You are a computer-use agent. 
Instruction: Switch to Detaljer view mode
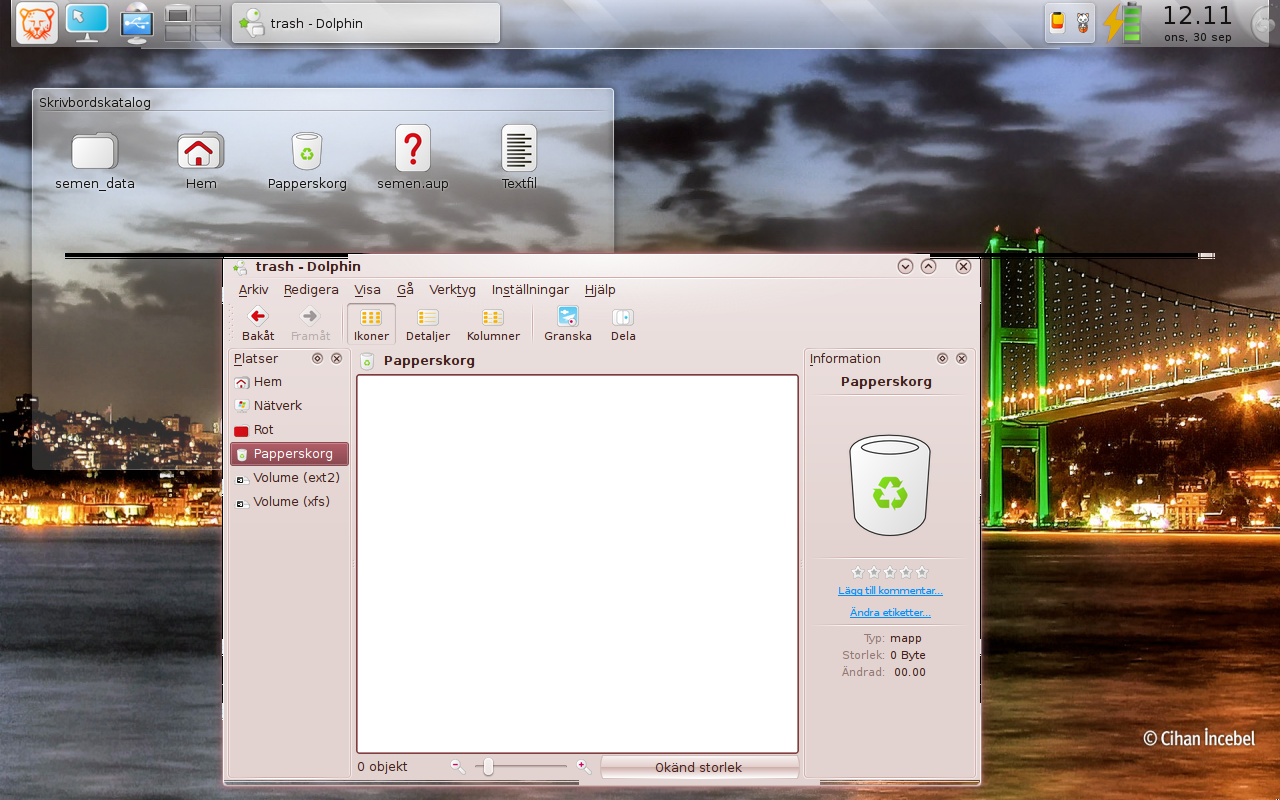(428, 318)
